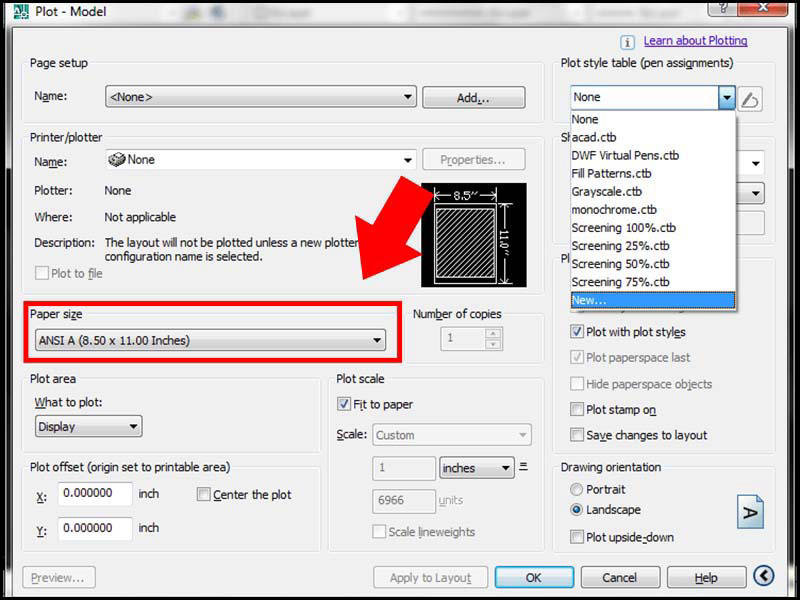Collapse the plot style table dropdown arrow
800x600 pixels.
pyautogui.click(x=727, y=97)
